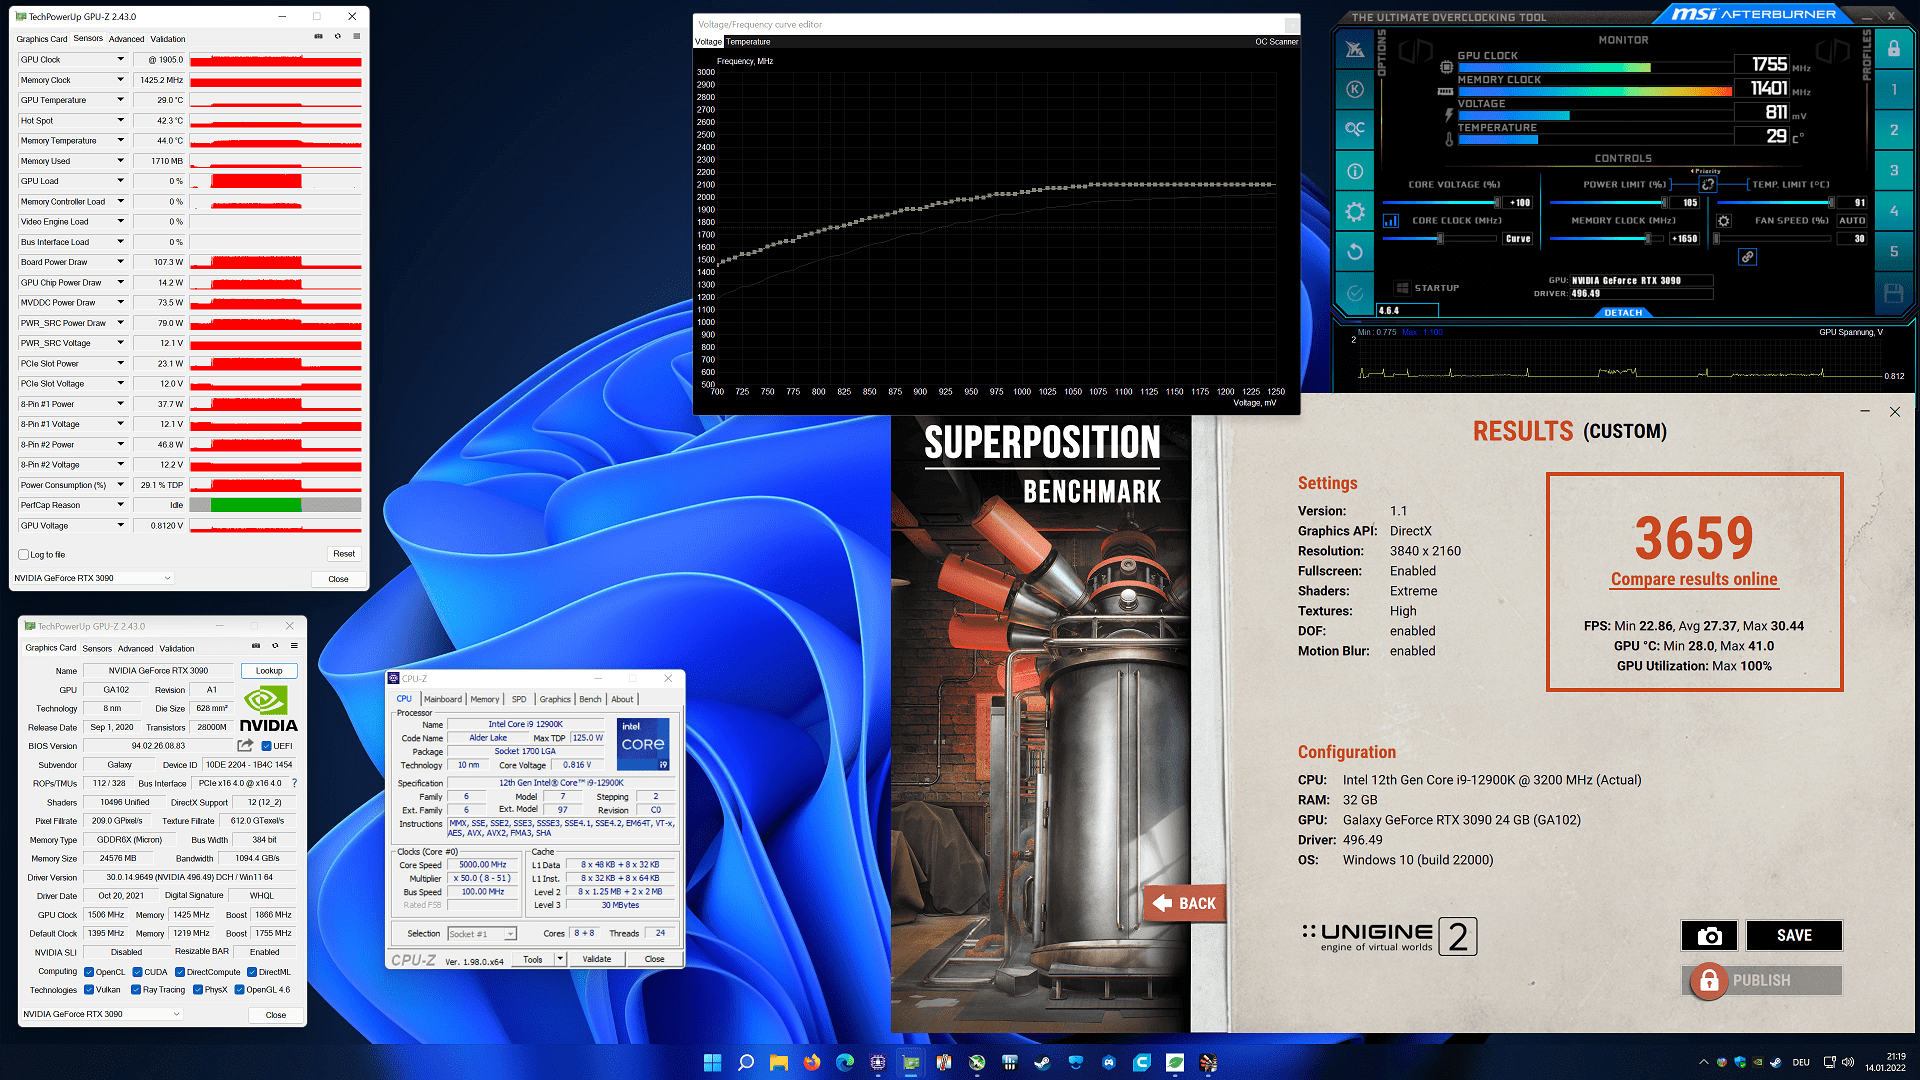Click the BIOS export share icon in GPU-Z
The height and width of the screenshot is (1080, 1920).
click(x=245, y=746)
